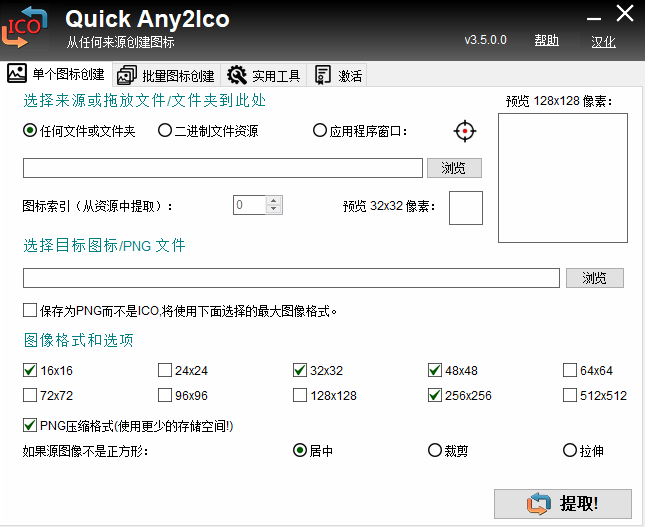Screen dimensions: 645x527
Task: Decrease the icon index with down arrow
Action: pyautogui.click(x=274, y=209)
